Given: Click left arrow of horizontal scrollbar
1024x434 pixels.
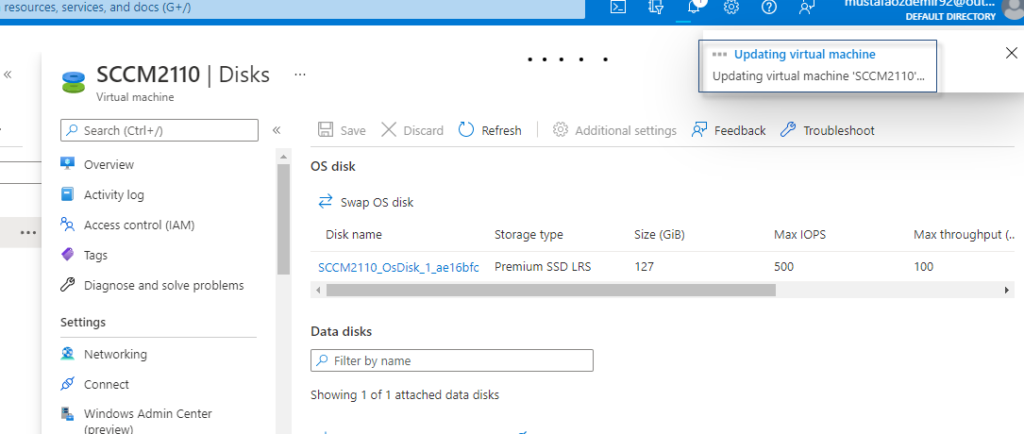Looking at the screenshot, I should [x=318, y=290].
